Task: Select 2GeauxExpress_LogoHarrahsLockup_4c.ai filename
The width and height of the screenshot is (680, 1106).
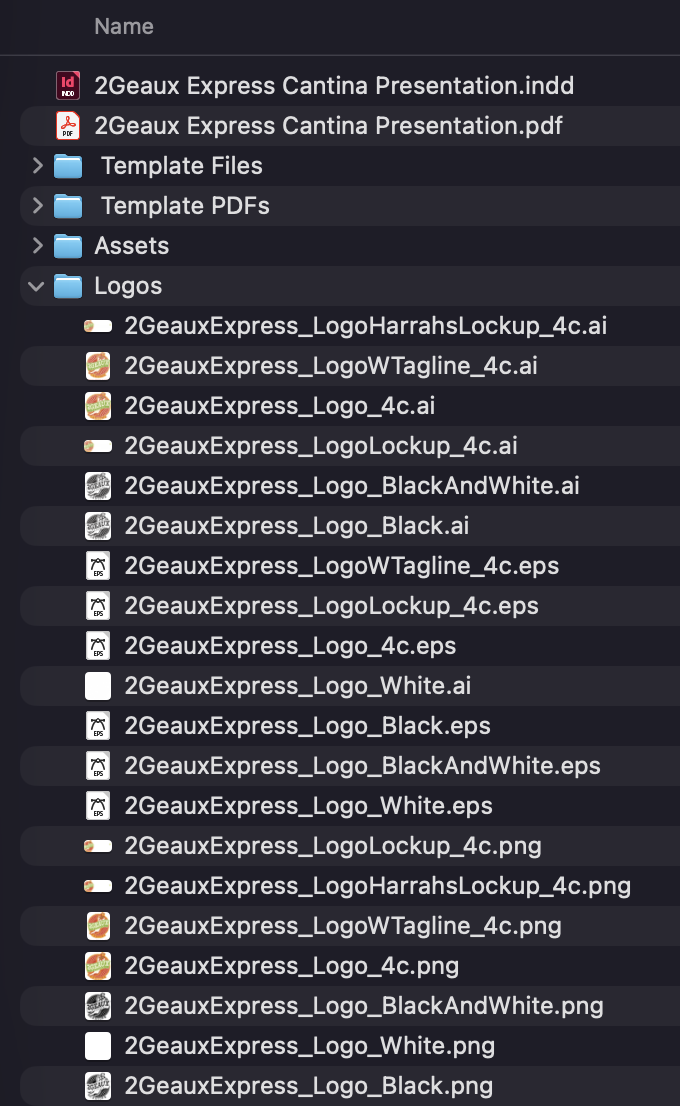Action: coord(366,326)
